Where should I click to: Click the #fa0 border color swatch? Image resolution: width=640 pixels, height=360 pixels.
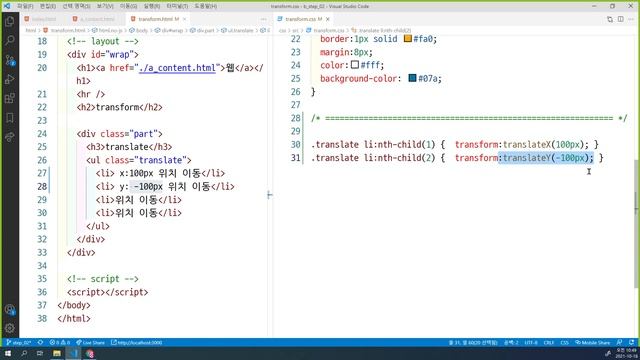407,38
